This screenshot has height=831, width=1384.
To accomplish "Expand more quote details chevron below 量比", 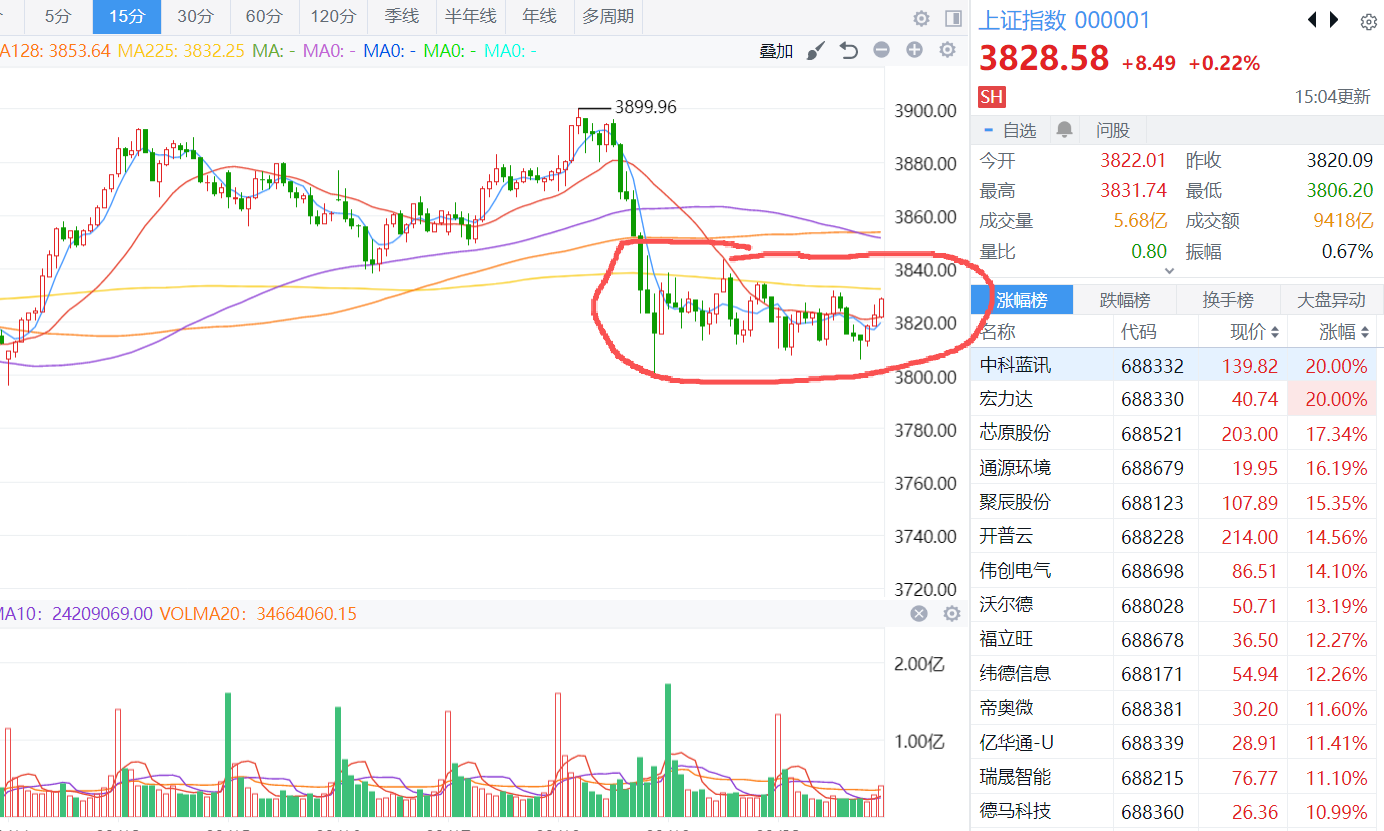I will [1169, 270].
